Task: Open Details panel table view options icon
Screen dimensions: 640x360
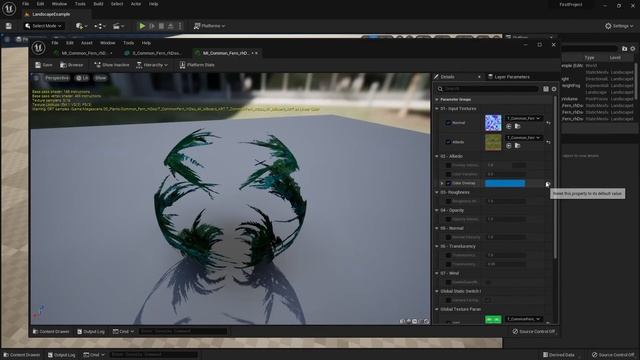Action: [546, 89]
